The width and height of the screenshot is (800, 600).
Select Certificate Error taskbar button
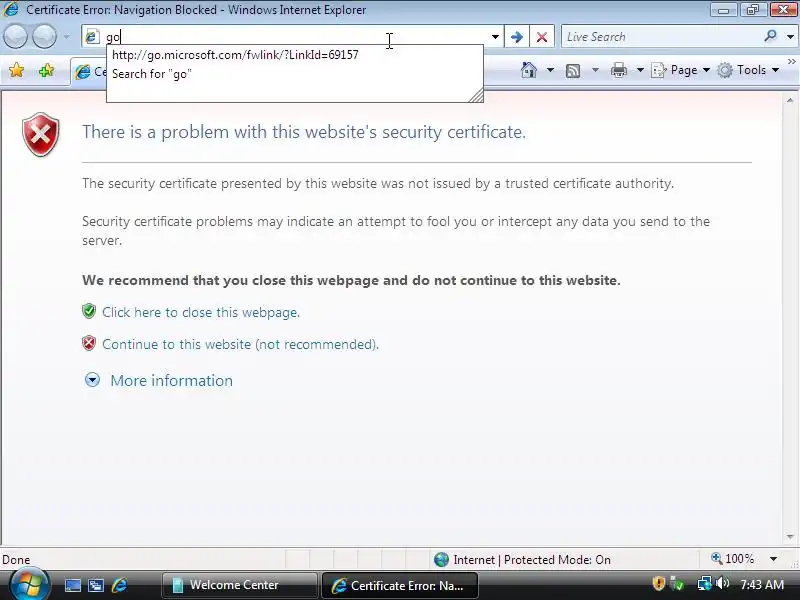click(x=400, y=585)
